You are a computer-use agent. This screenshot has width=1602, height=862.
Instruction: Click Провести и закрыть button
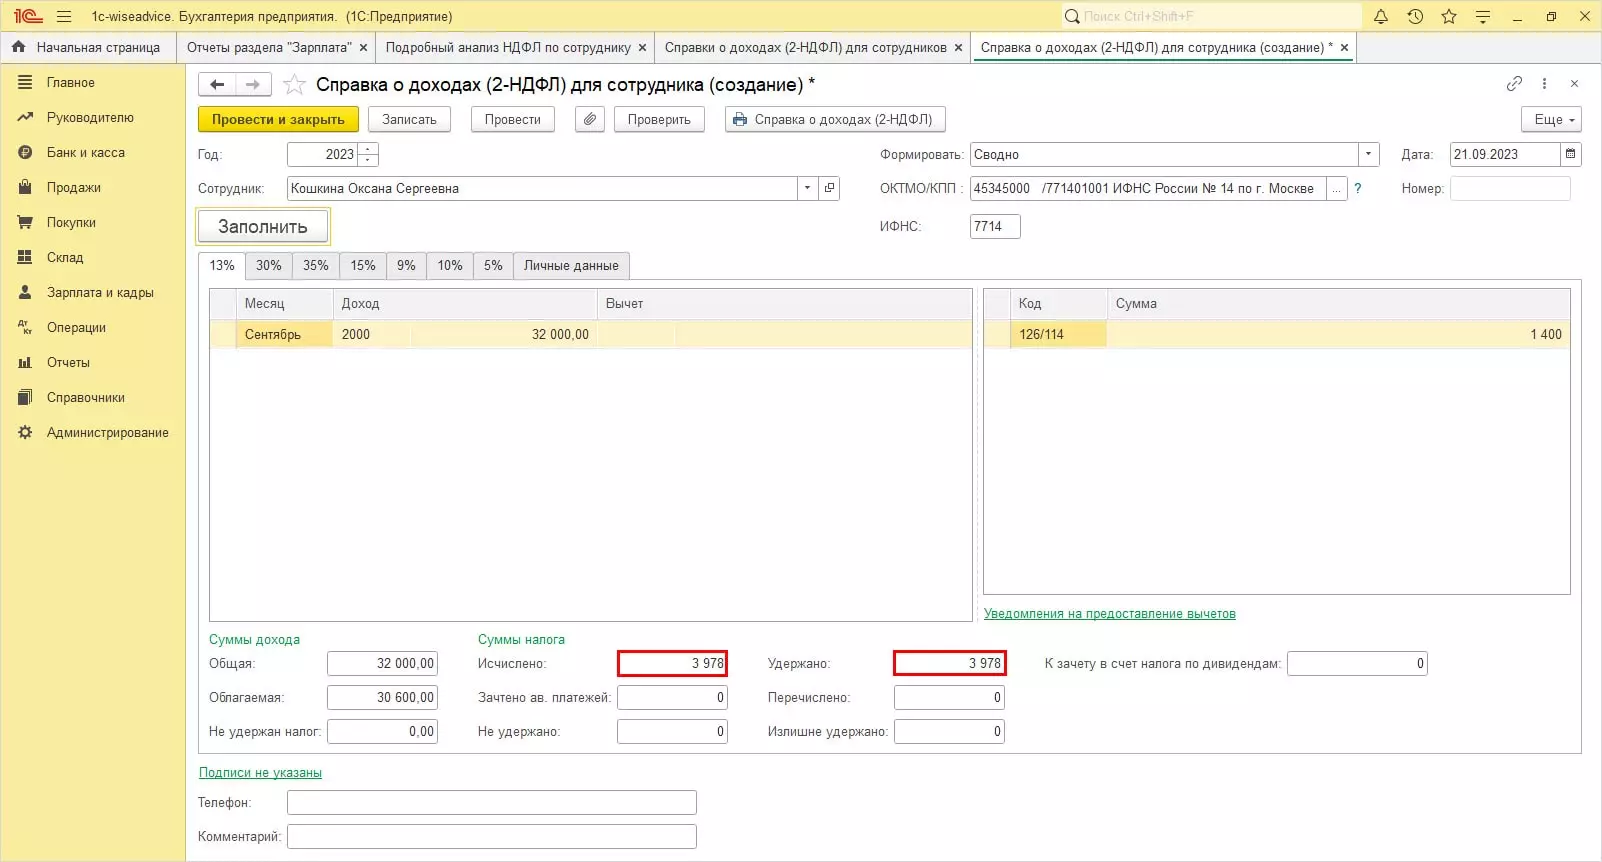(x=278, y=119)
